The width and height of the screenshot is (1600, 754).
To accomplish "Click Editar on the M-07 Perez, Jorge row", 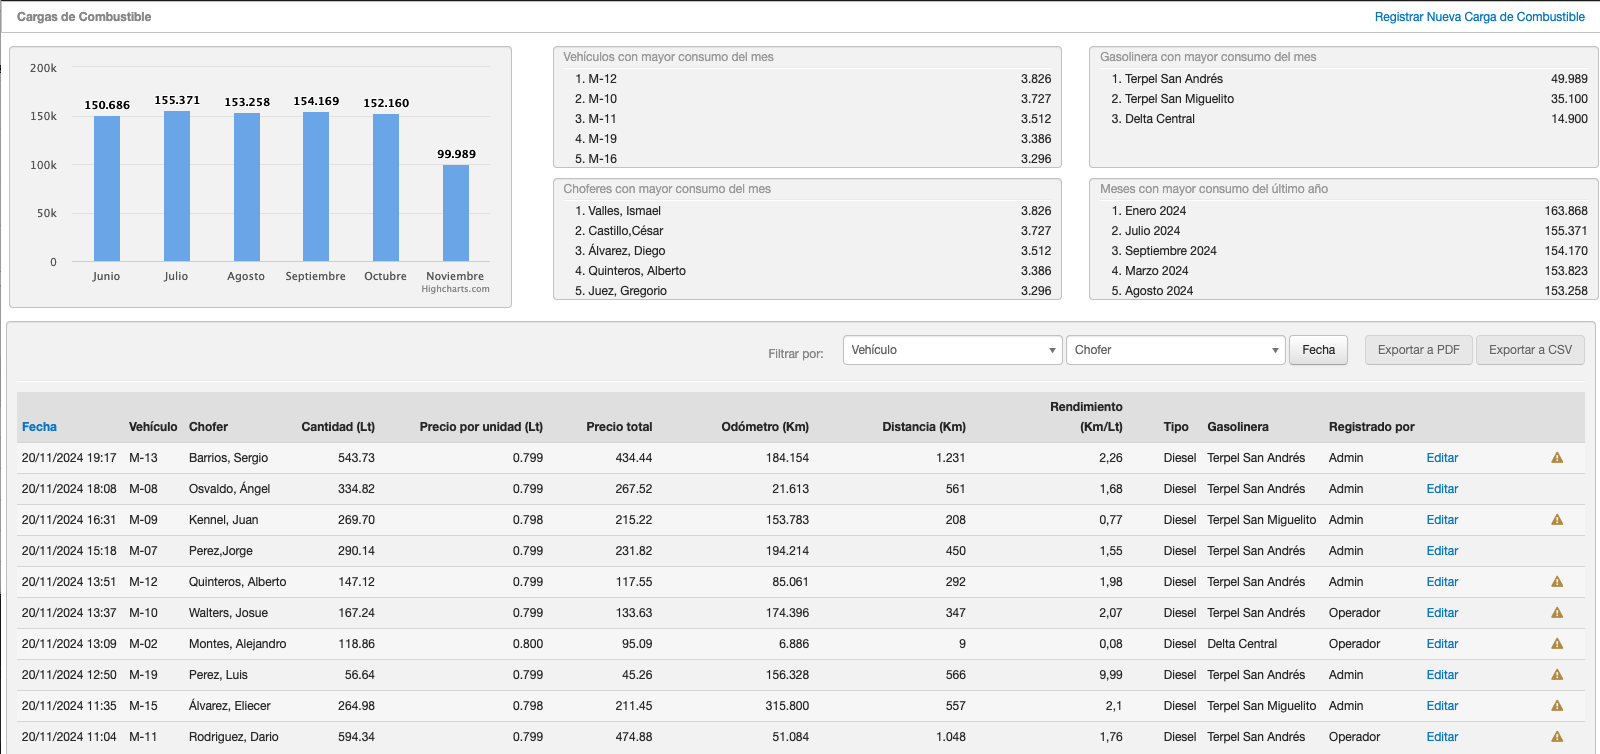I will point(1442,551).
